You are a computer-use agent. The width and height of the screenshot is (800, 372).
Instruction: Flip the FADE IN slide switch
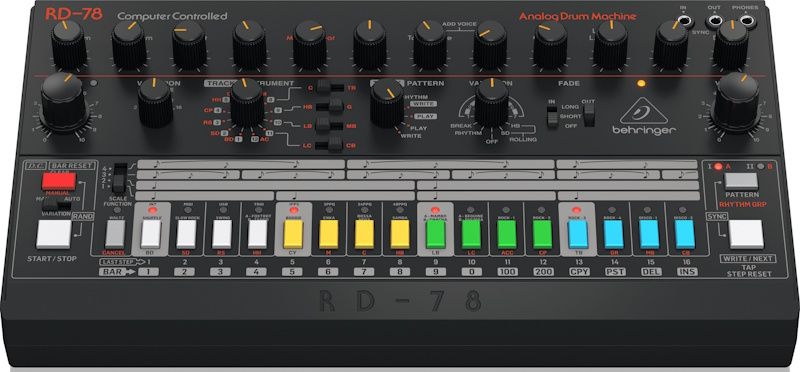(x=552, y=118)
